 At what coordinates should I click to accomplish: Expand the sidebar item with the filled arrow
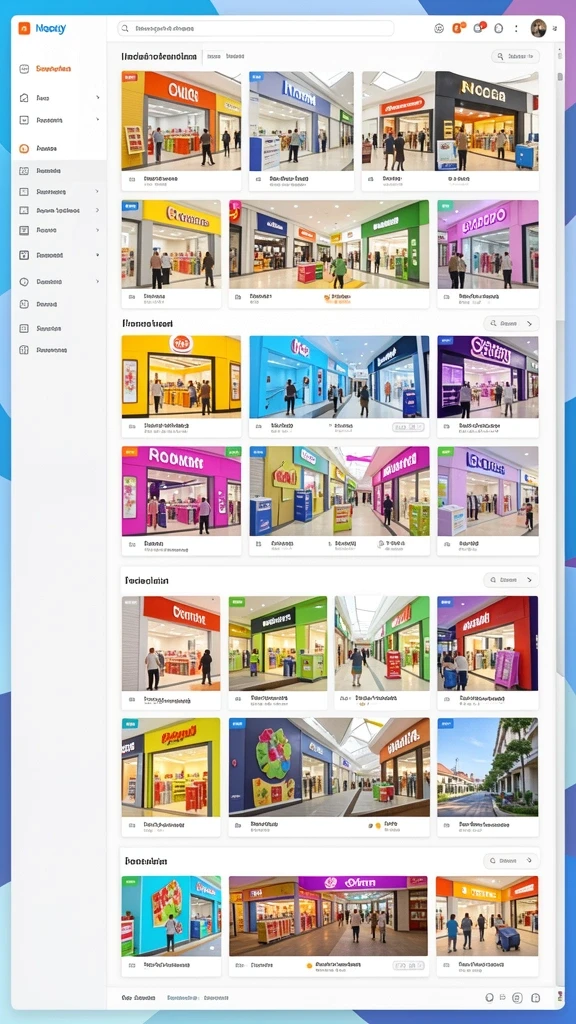tap(97, 255)
